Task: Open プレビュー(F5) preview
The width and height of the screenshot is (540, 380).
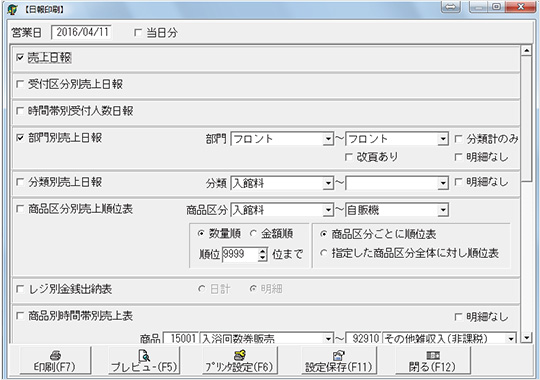Action: (x=144, y=360)
